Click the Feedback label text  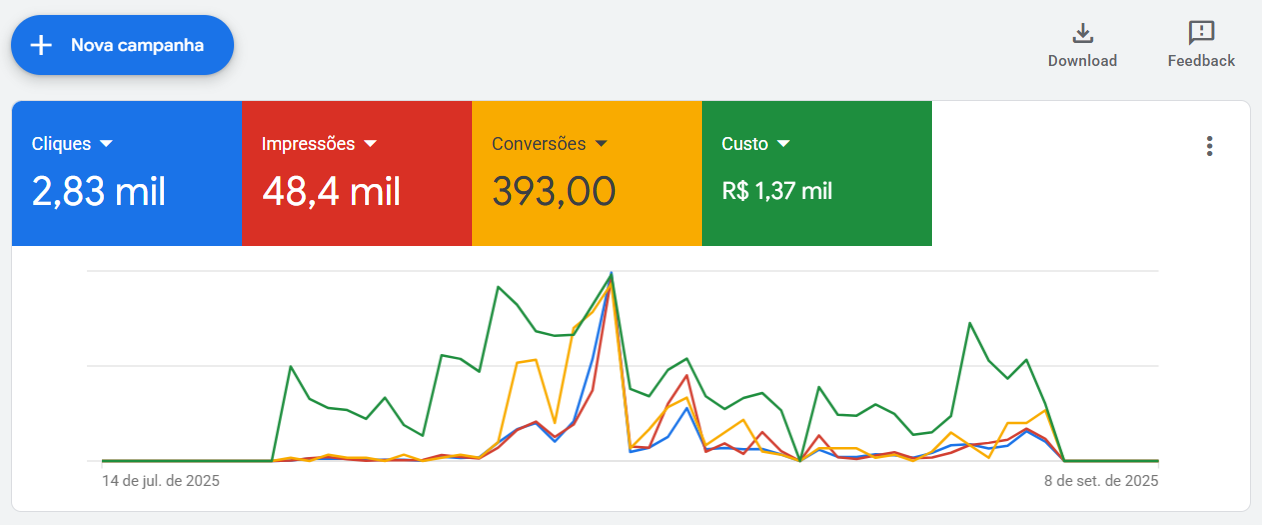[x=1201, y=61]
